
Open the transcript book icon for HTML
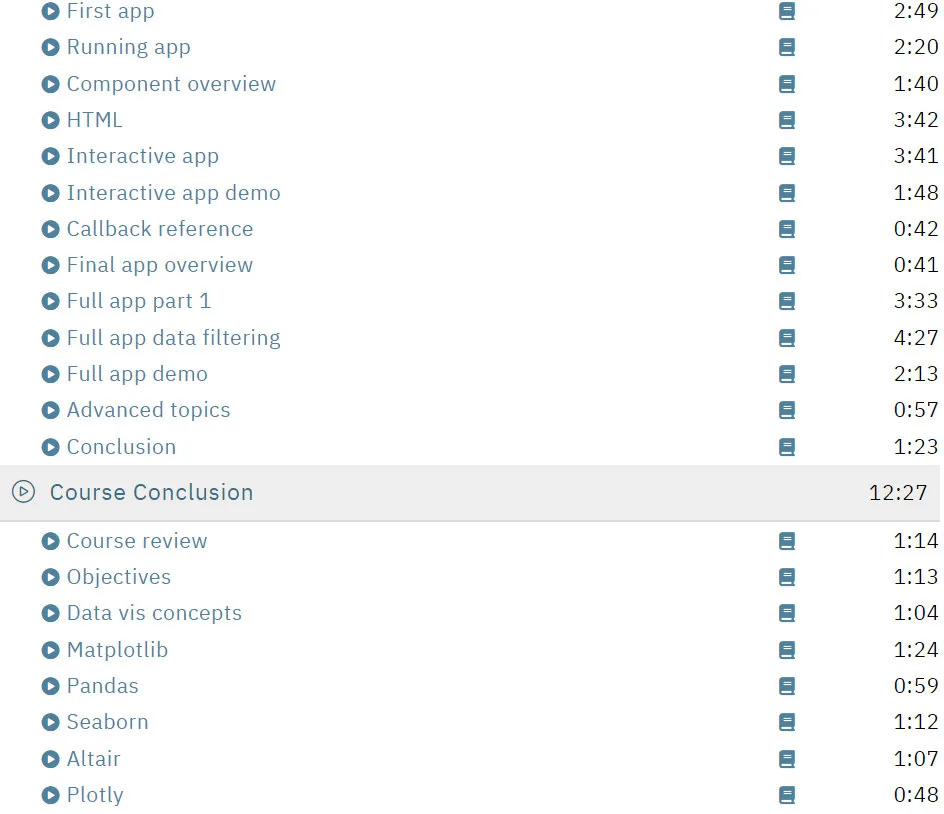point(787,120)
